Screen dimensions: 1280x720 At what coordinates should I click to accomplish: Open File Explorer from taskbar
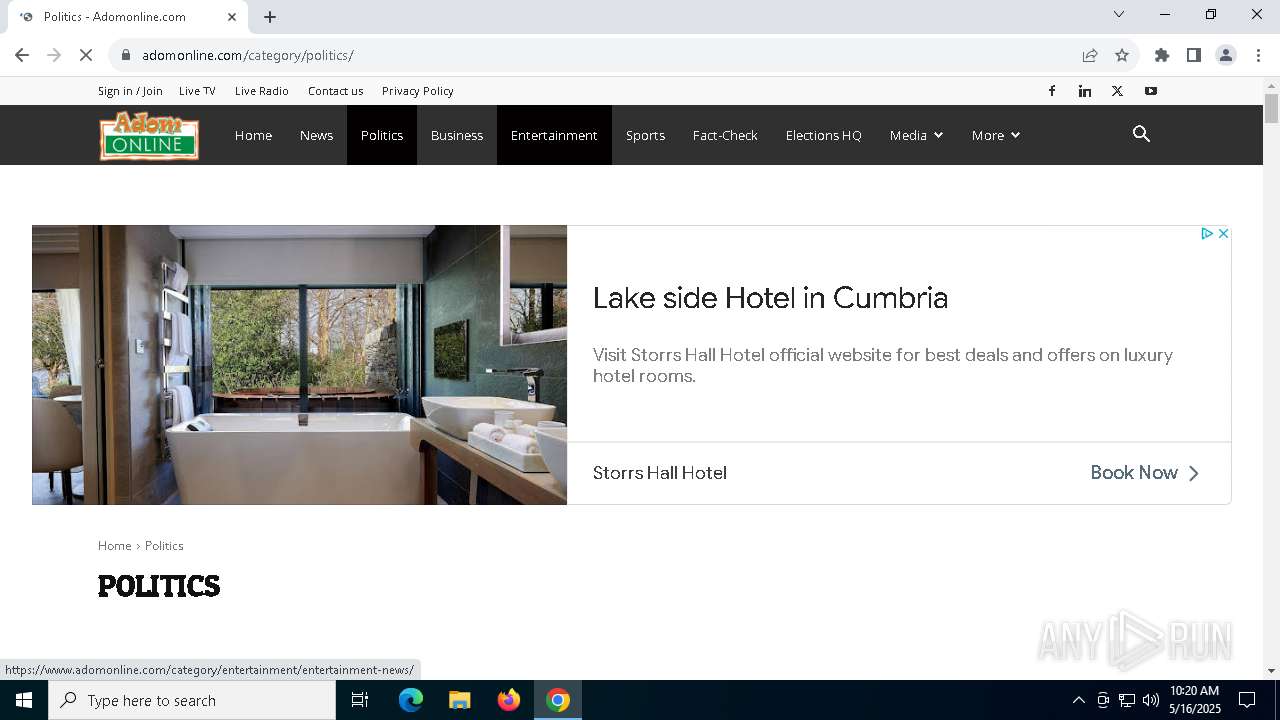(459, 700)
